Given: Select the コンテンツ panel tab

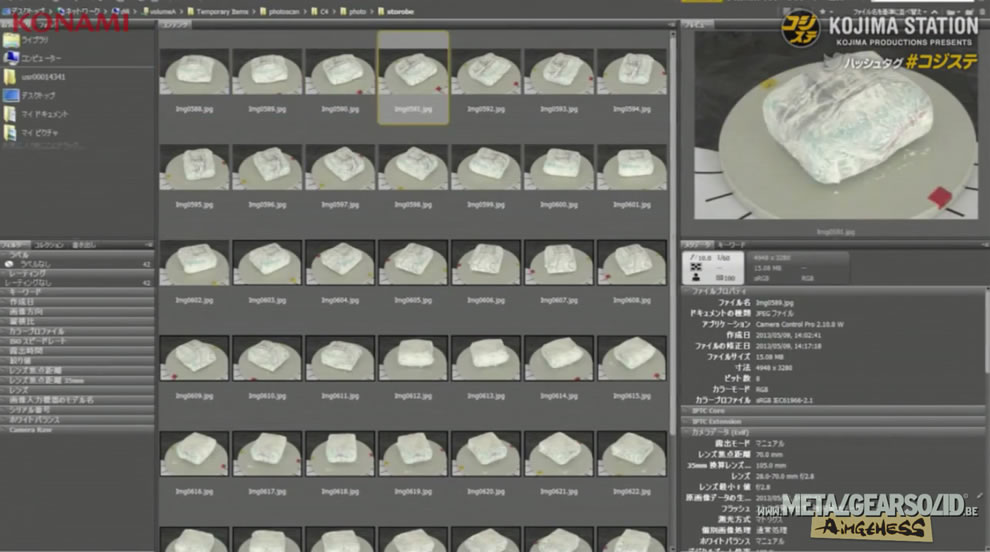Looking at the screenshot, I should (175, 25).
